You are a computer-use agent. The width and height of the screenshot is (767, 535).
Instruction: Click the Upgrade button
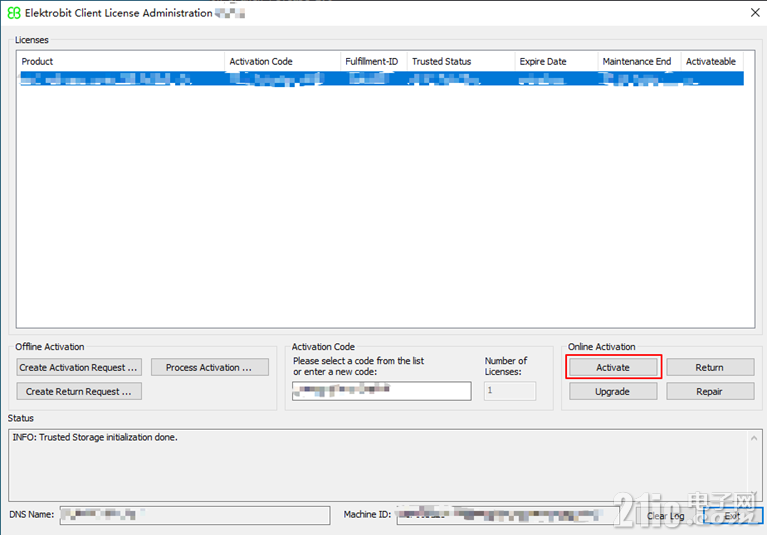point(613,391)
